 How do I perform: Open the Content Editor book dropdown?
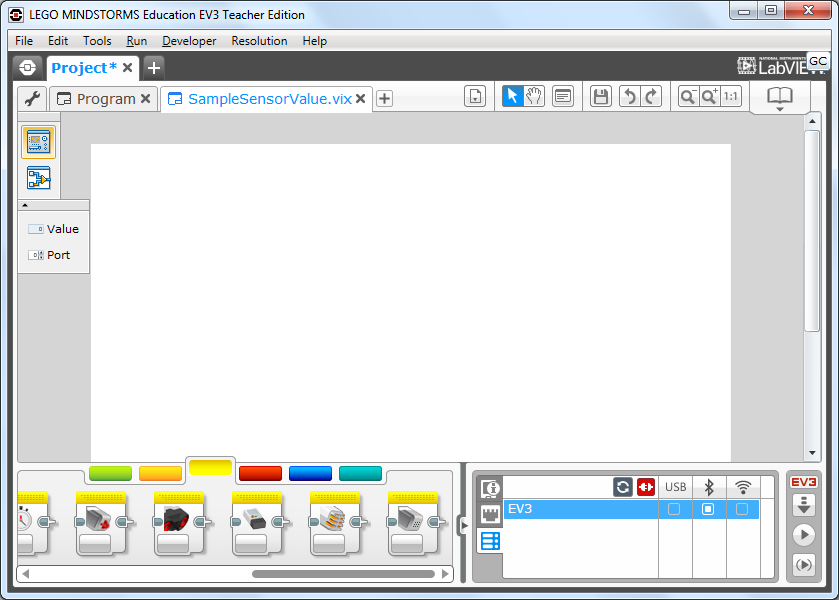pos(780,98)
